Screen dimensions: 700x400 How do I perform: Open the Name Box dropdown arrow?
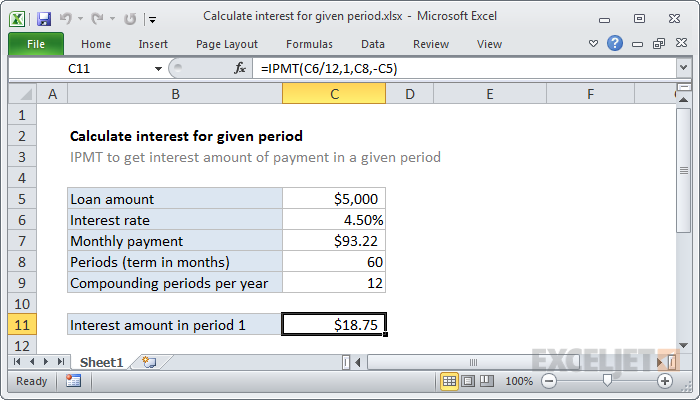coord(158,68)
